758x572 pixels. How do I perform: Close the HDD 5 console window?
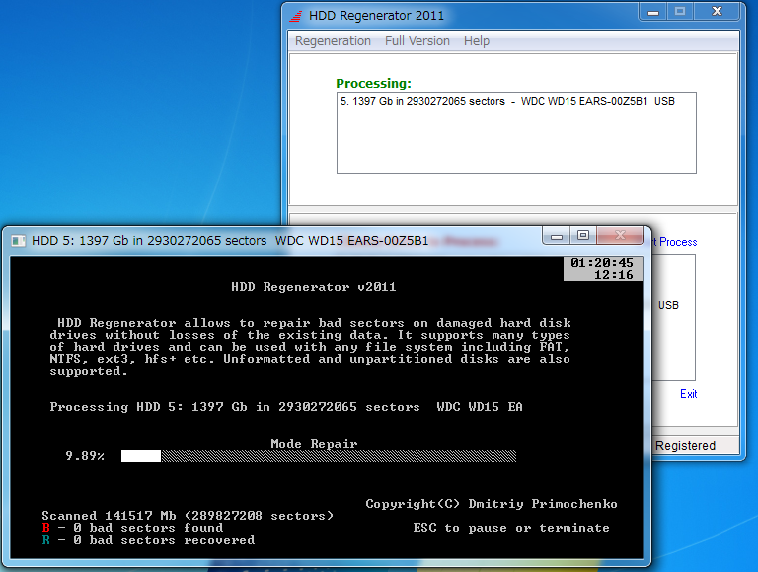[620, 236]
